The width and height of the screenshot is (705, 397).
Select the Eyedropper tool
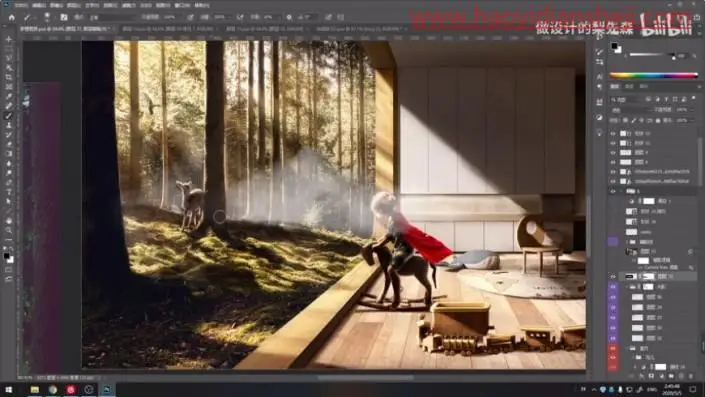tap(9, 96)
